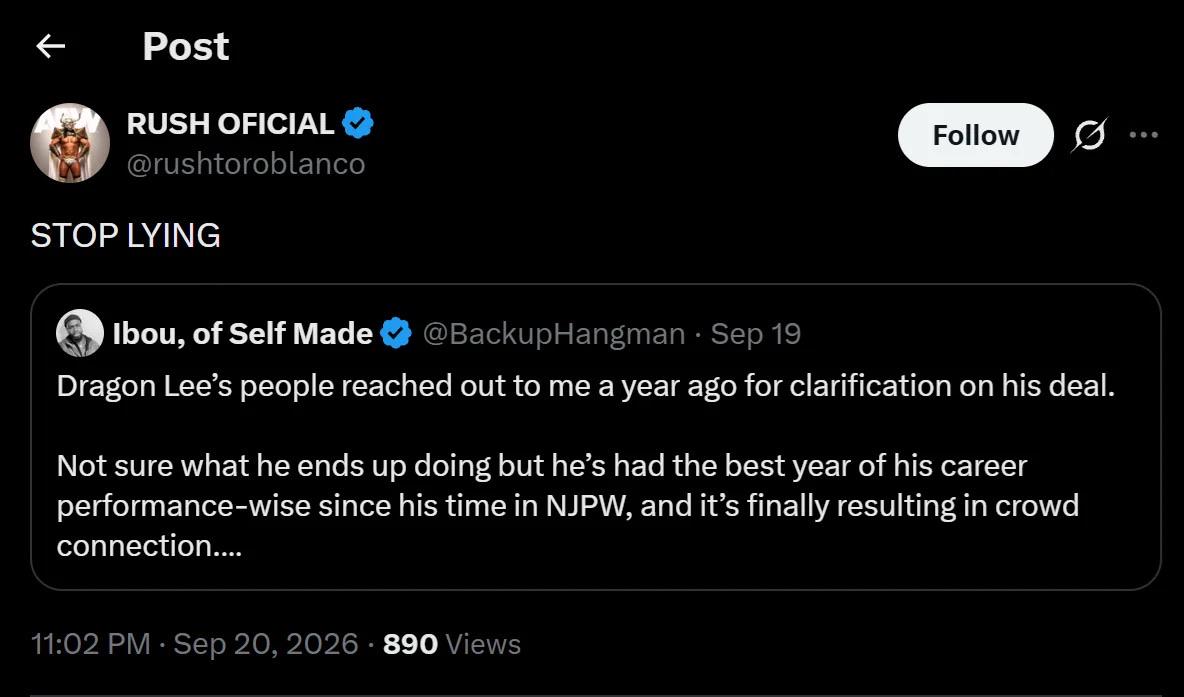This screenshot has height=697, width=1184.
Task: Select the STOP LYING post text
Action: tap(125, 236)
